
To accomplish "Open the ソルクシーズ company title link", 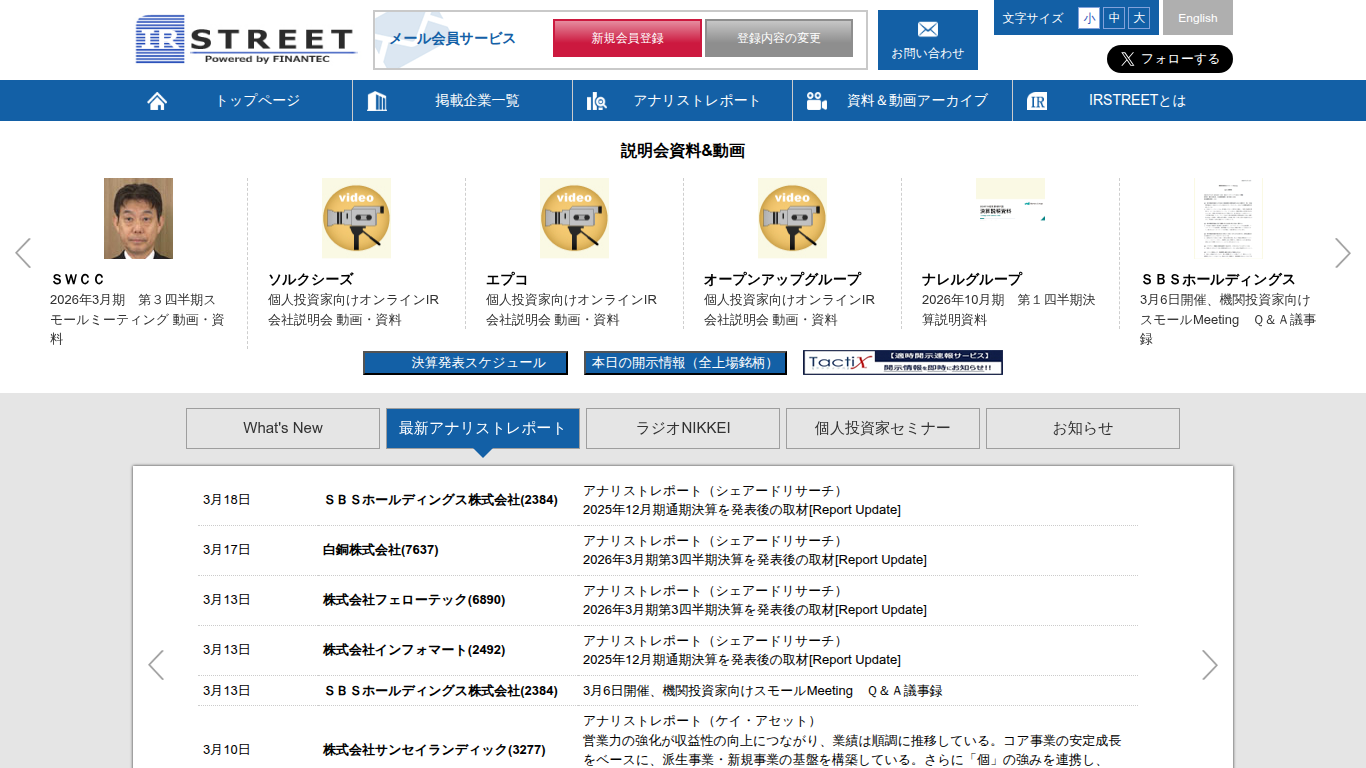I will [310, 279].
